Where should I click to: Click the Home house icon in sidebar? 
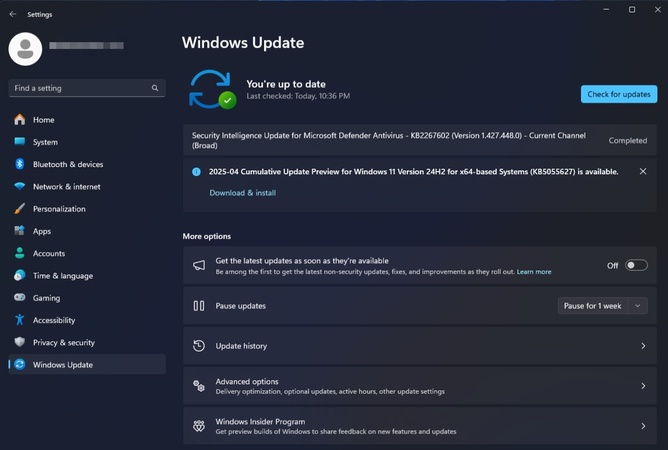click(x=20, y=120)
